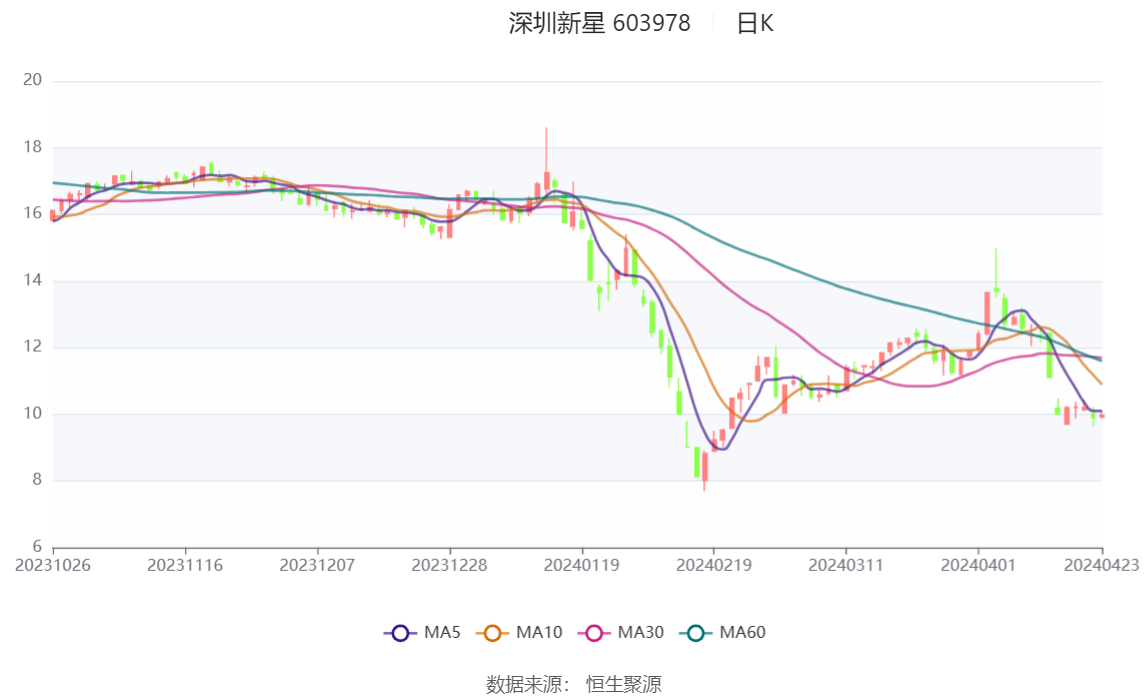Click the data source text 数据来源：恒生聚源

(x=574, y=684)
